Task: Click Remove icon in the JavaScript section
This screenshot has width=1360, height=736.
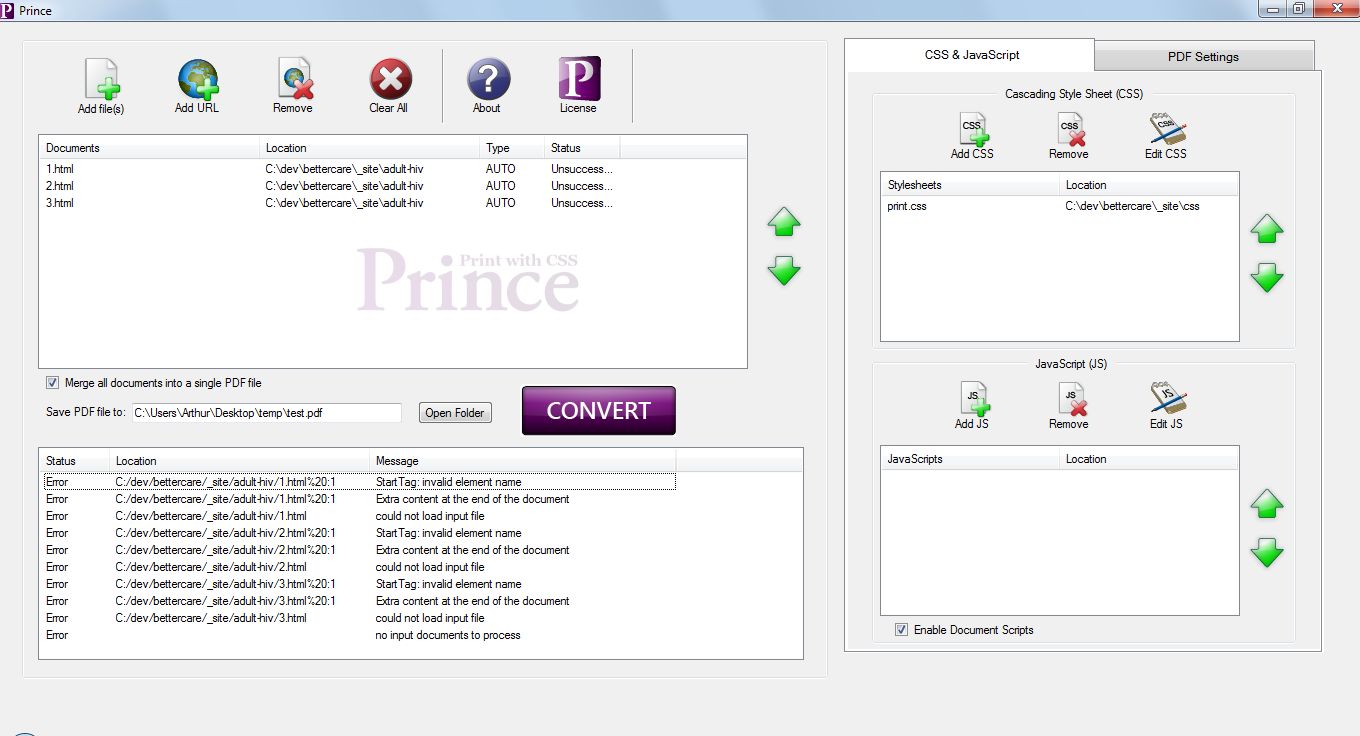Action: (1069, 400)
